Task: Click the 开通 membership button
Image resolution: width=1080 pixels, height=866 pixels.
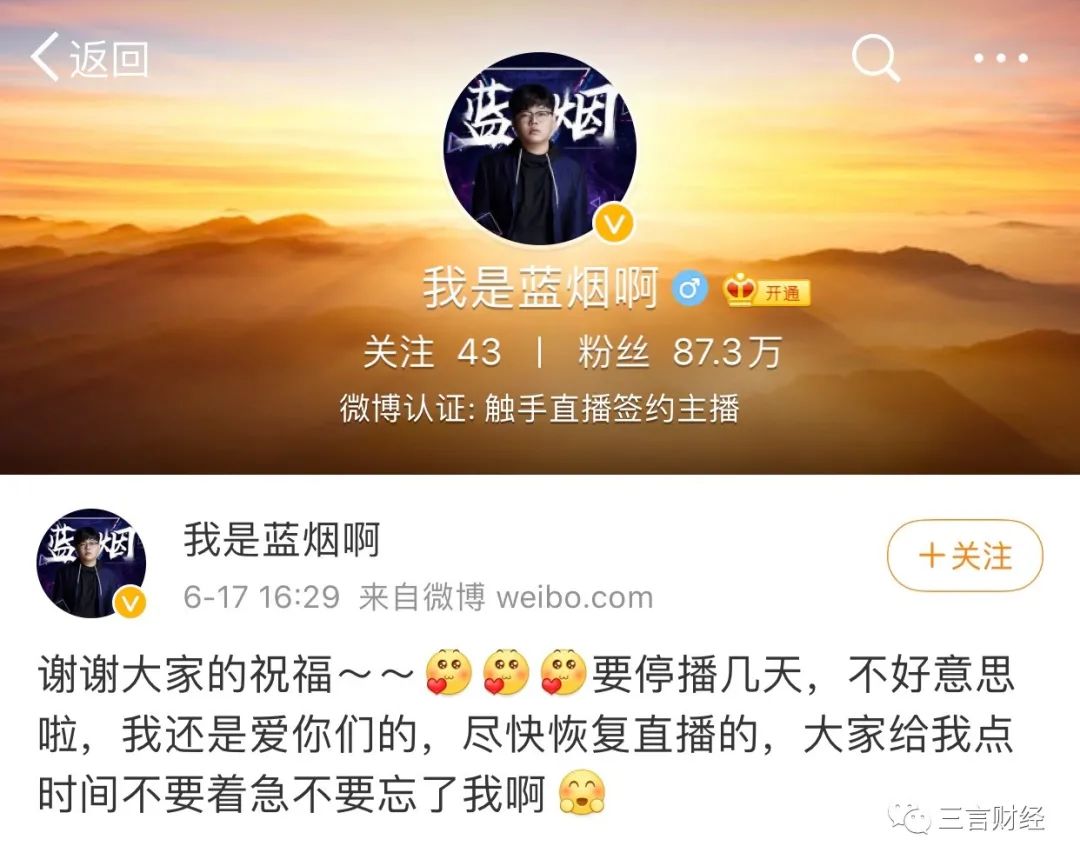Action: pos(783,293)
